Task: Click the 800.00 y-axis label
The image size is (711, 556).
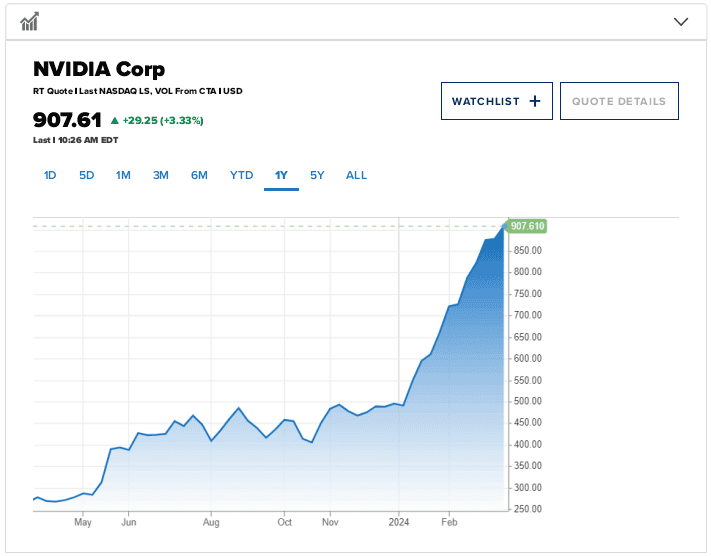Action: point(528,272)
